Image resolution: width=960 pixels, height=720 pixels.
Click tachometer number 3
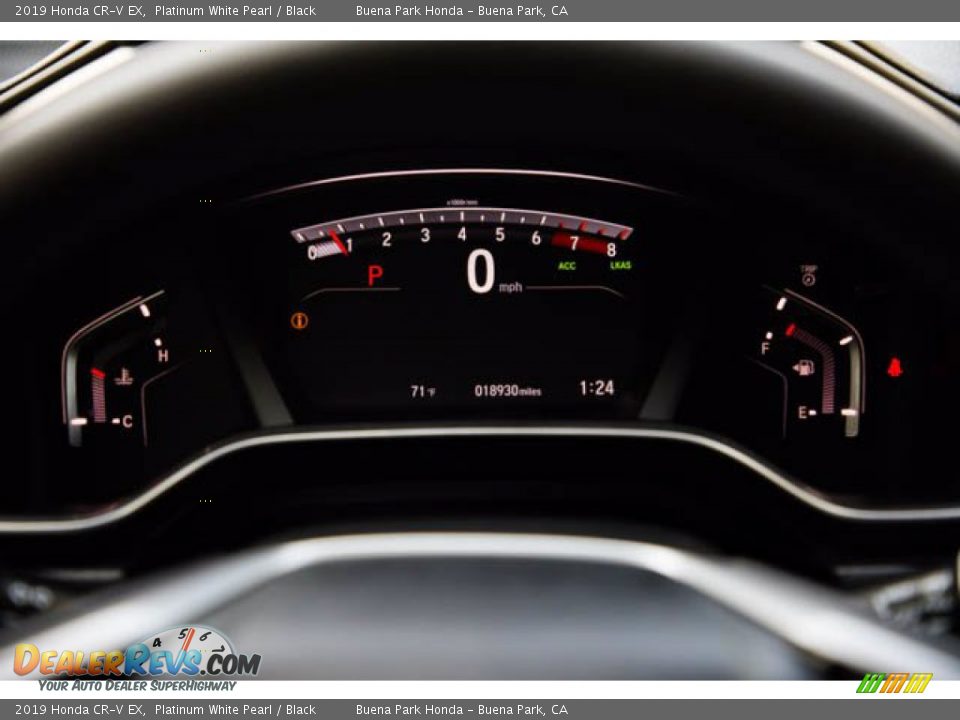[x=425, y=236]
